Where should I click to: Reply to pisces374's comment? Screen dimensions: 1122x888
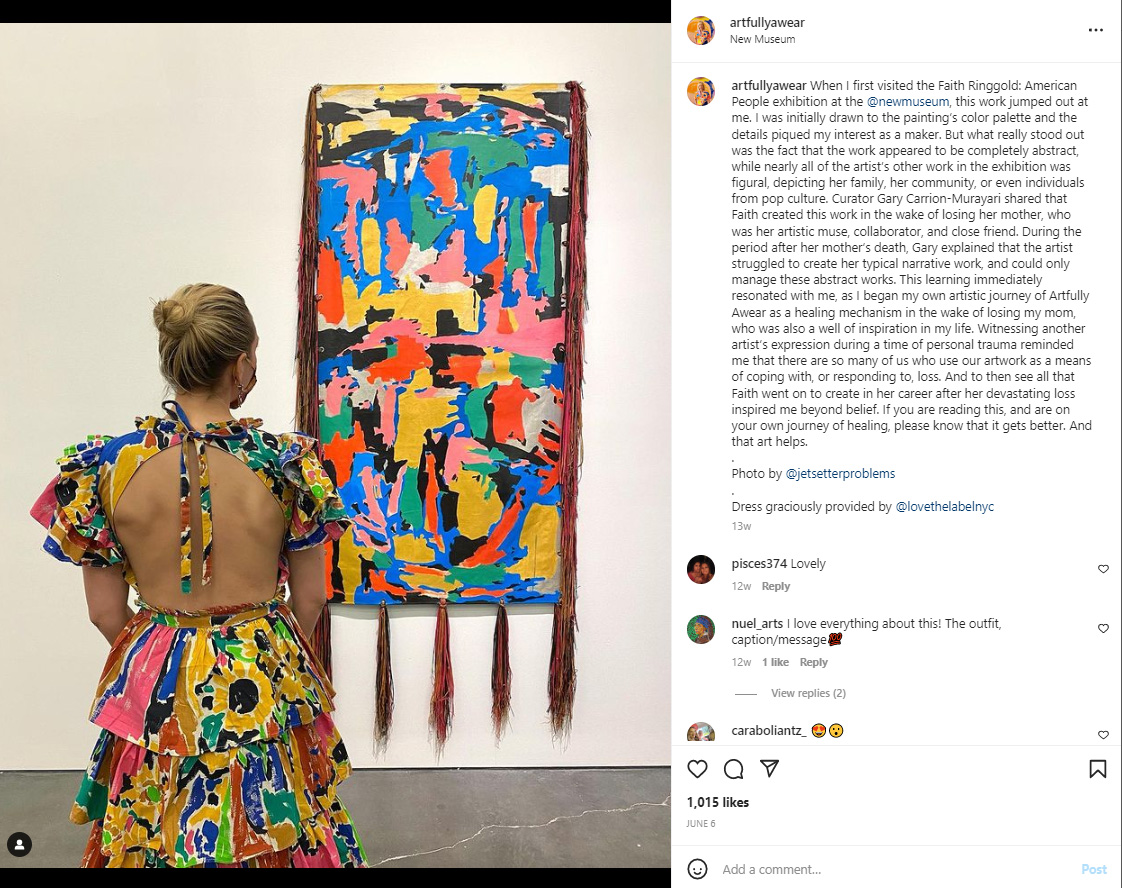[x=775, y=586]
